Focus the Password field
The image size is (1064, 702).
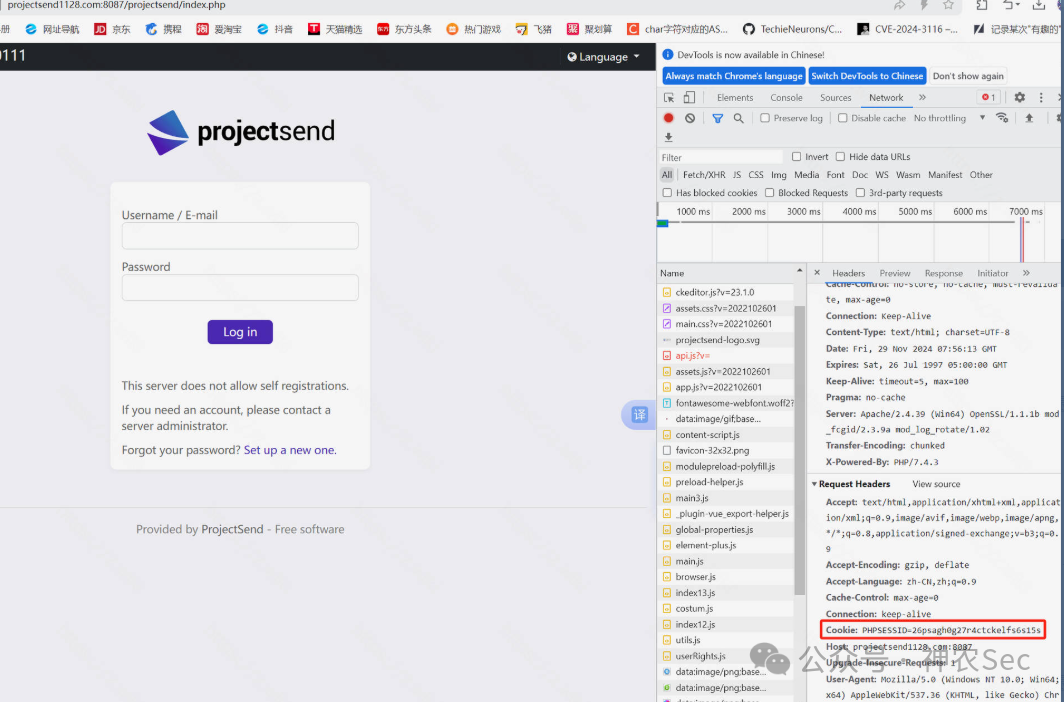240,288
